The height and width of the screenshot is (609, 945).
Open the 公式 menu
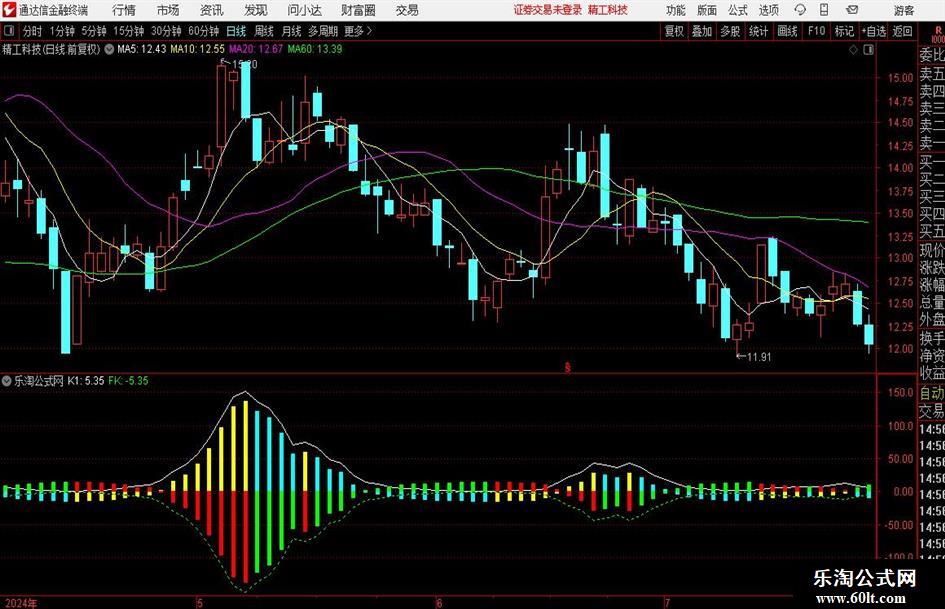[738, 10]
